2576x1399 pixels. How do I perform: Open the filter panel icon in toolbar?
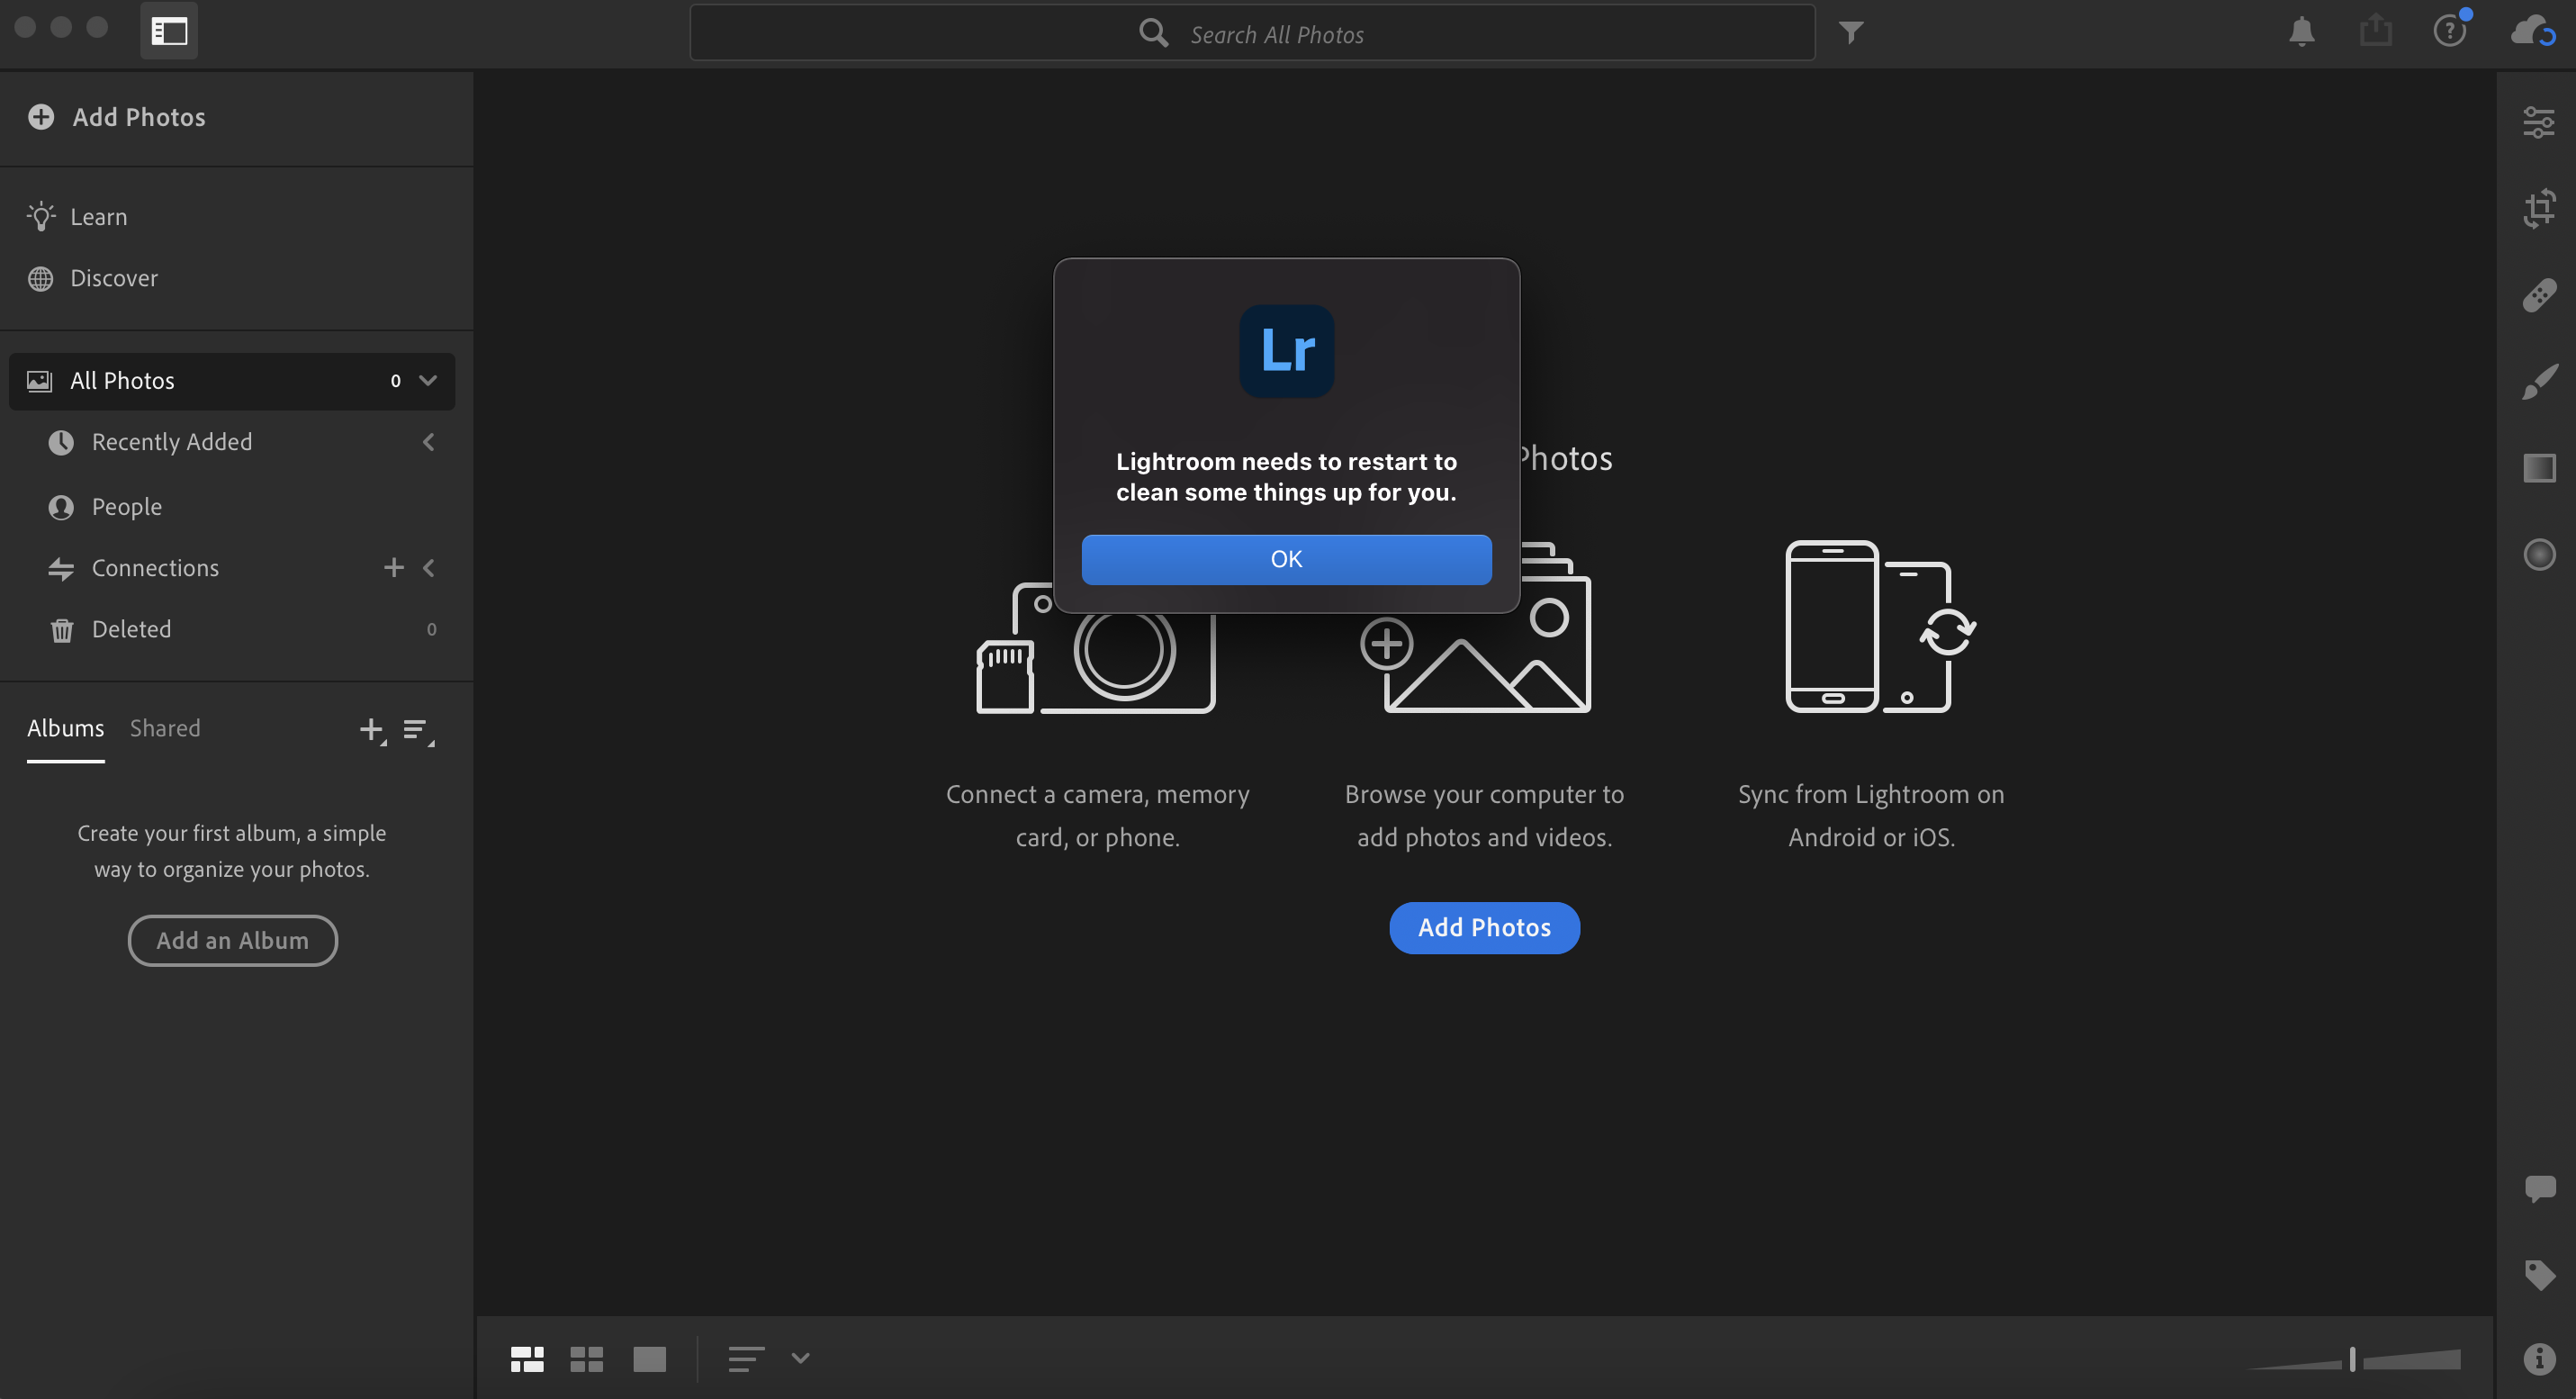[x=1851, y=31]
